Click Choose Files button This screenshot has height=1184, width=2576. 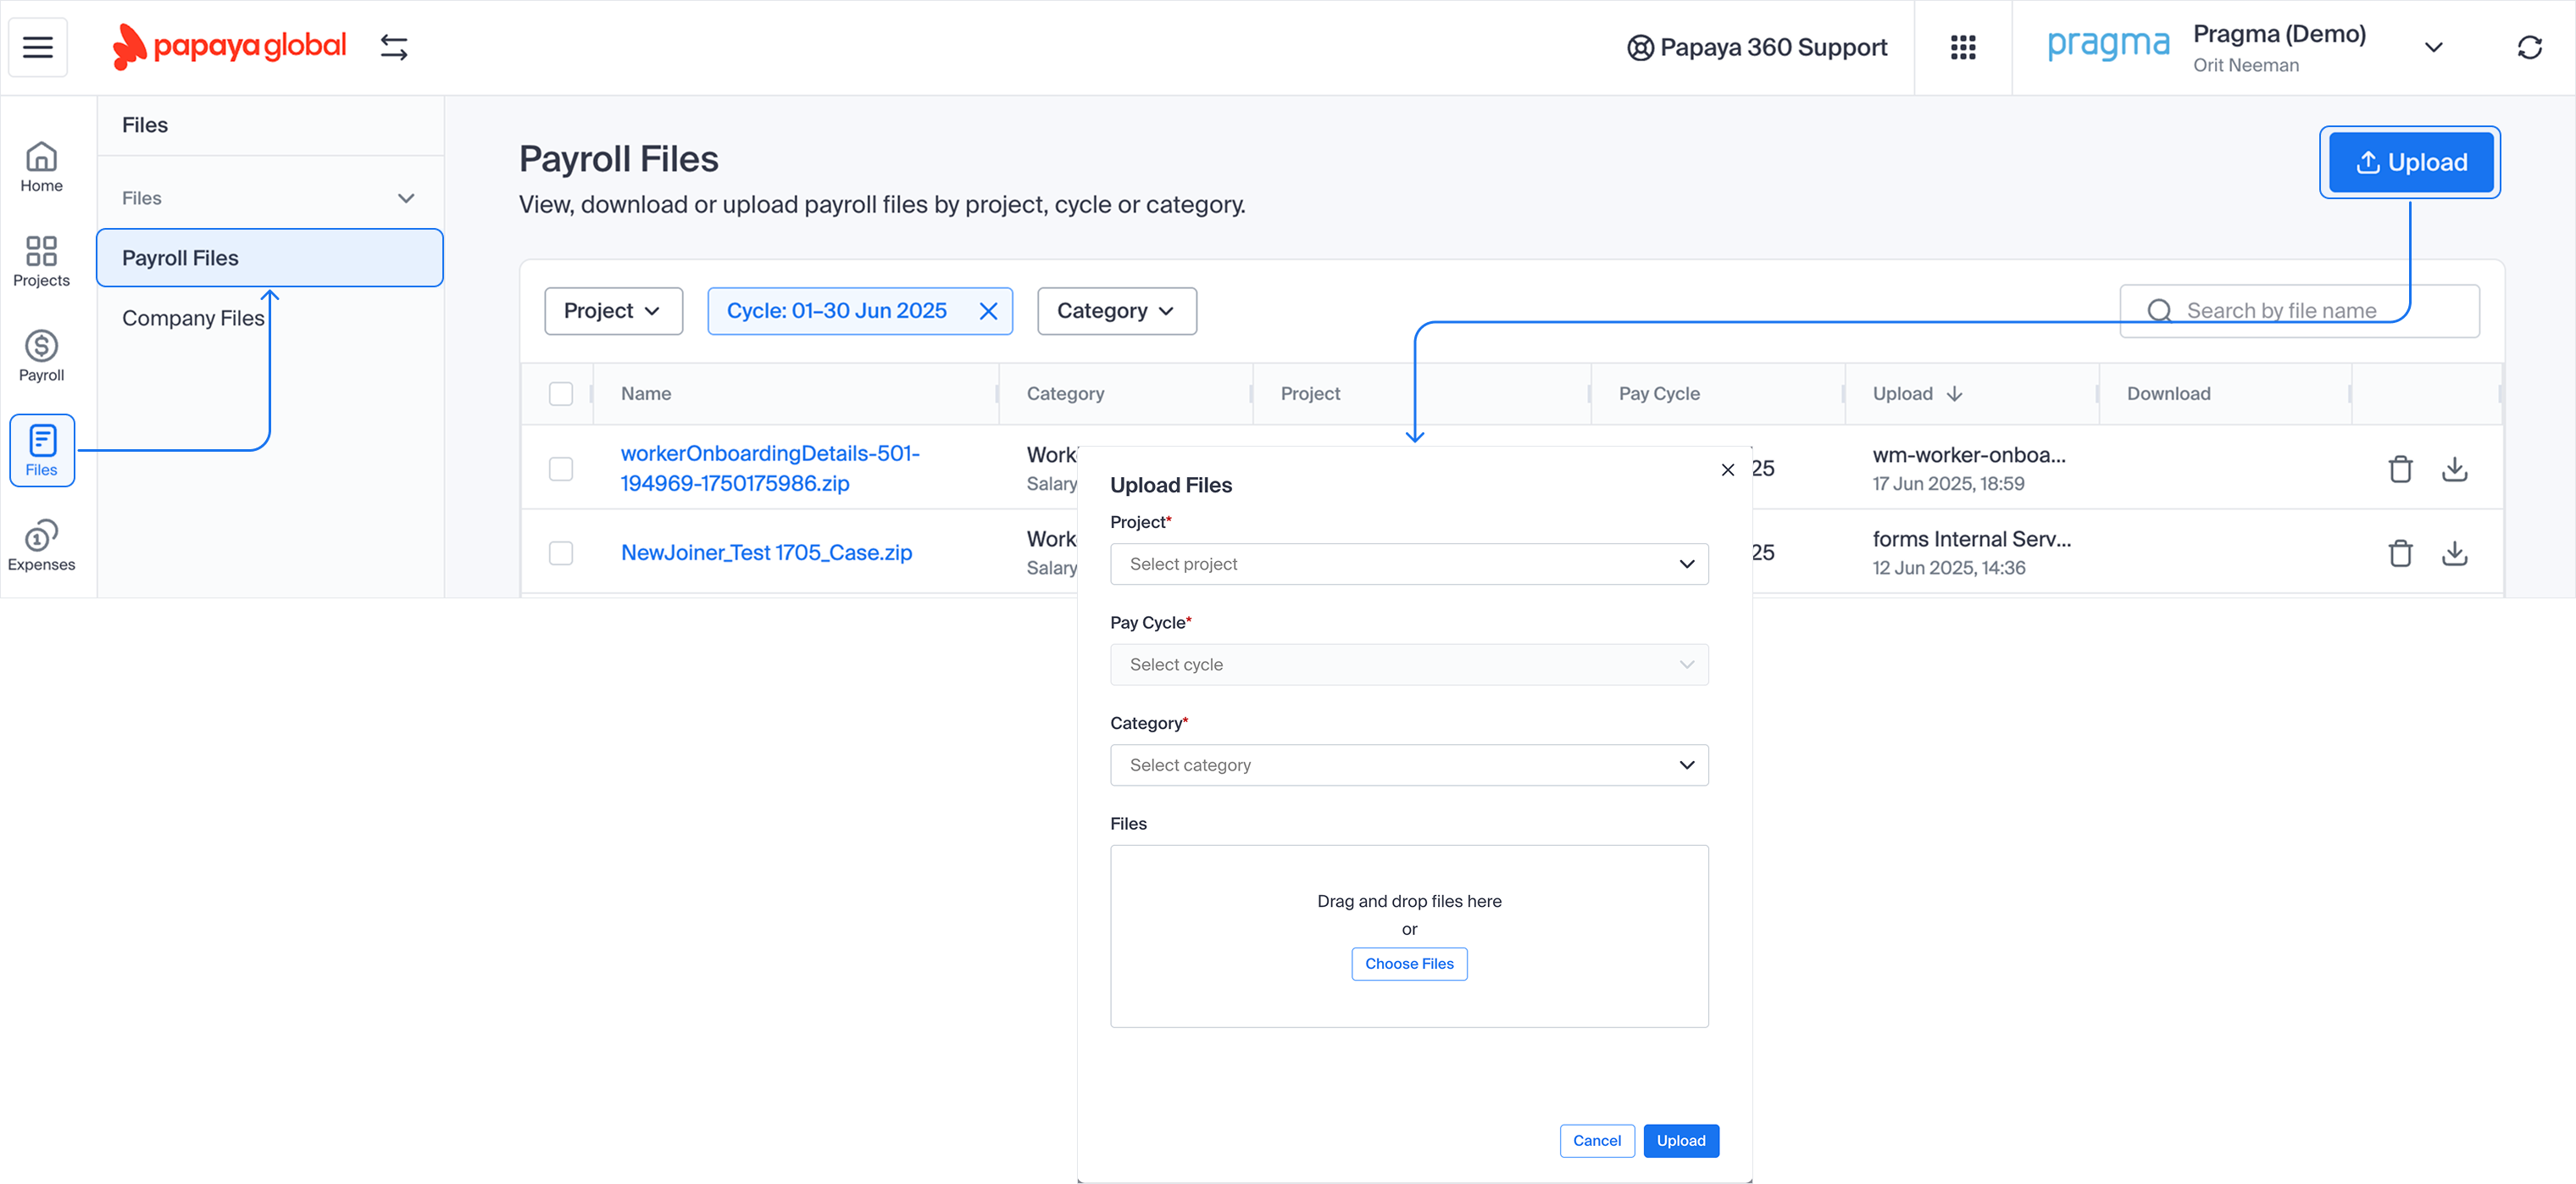tap(1408, 964)
